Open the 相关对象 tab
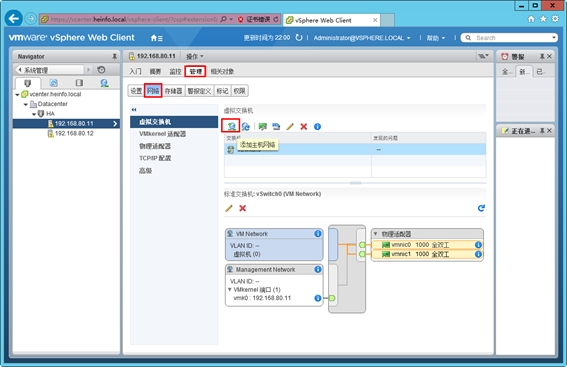Viewport: 567px width, 367px height. point(222,71)
